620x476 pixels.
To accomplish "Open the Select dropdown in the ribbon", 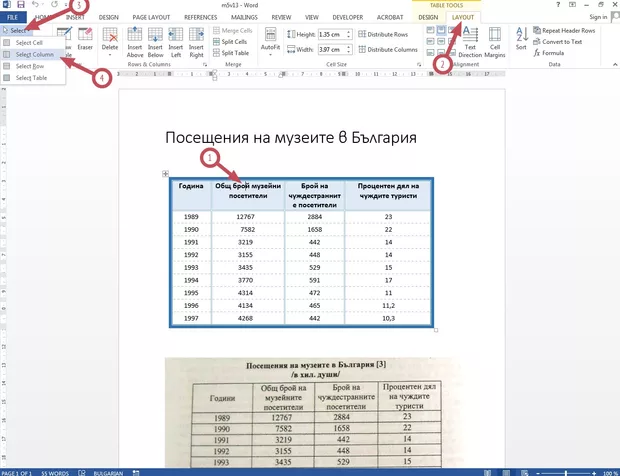I will [16, 30].
